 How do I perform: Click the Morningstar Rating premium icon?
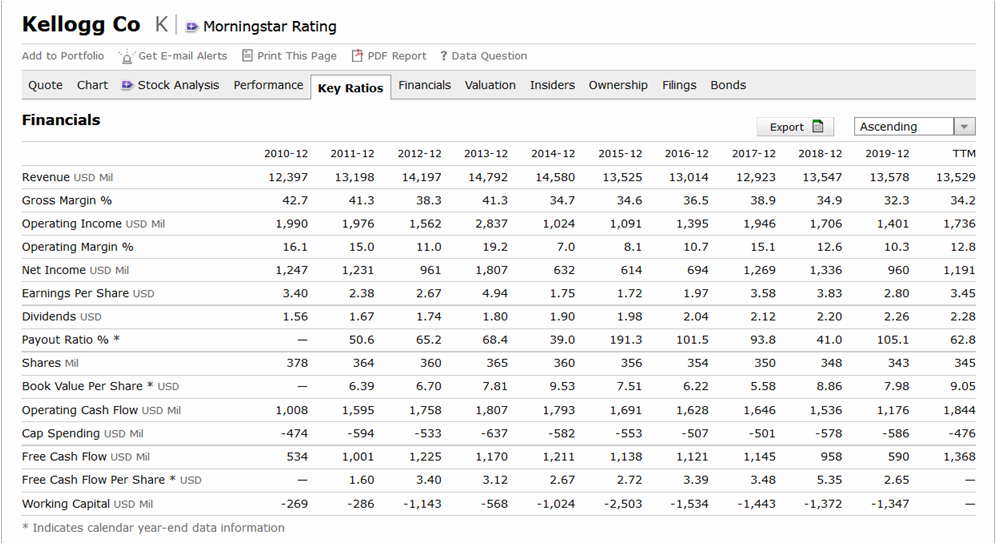[192, 26]
